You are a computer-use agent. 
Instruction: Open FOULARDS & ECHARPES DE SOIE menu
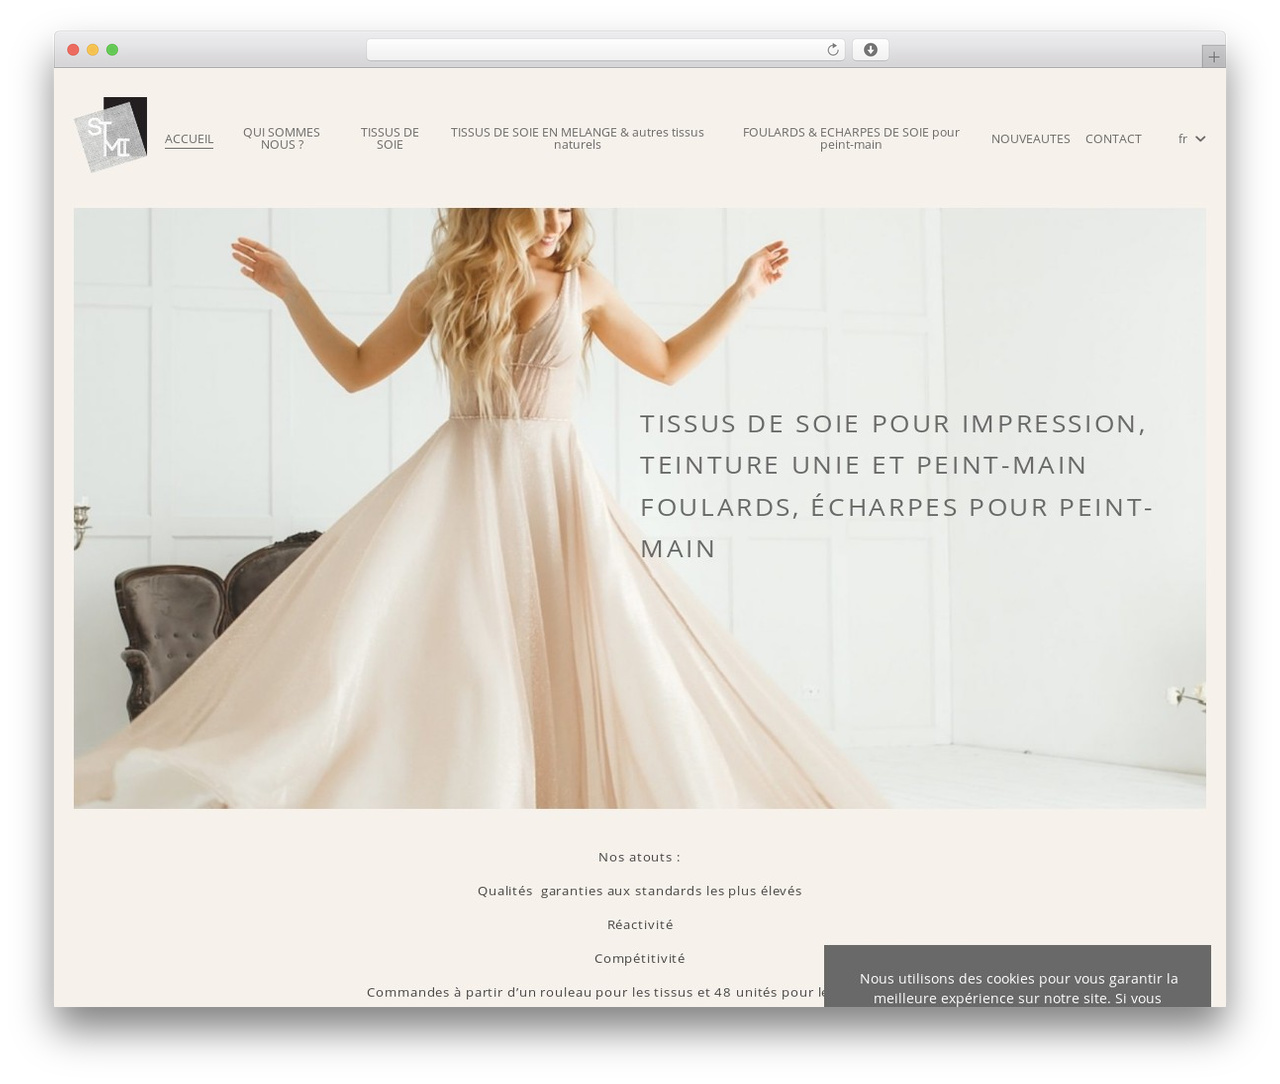pyautogui.click(x=851, y=138)
